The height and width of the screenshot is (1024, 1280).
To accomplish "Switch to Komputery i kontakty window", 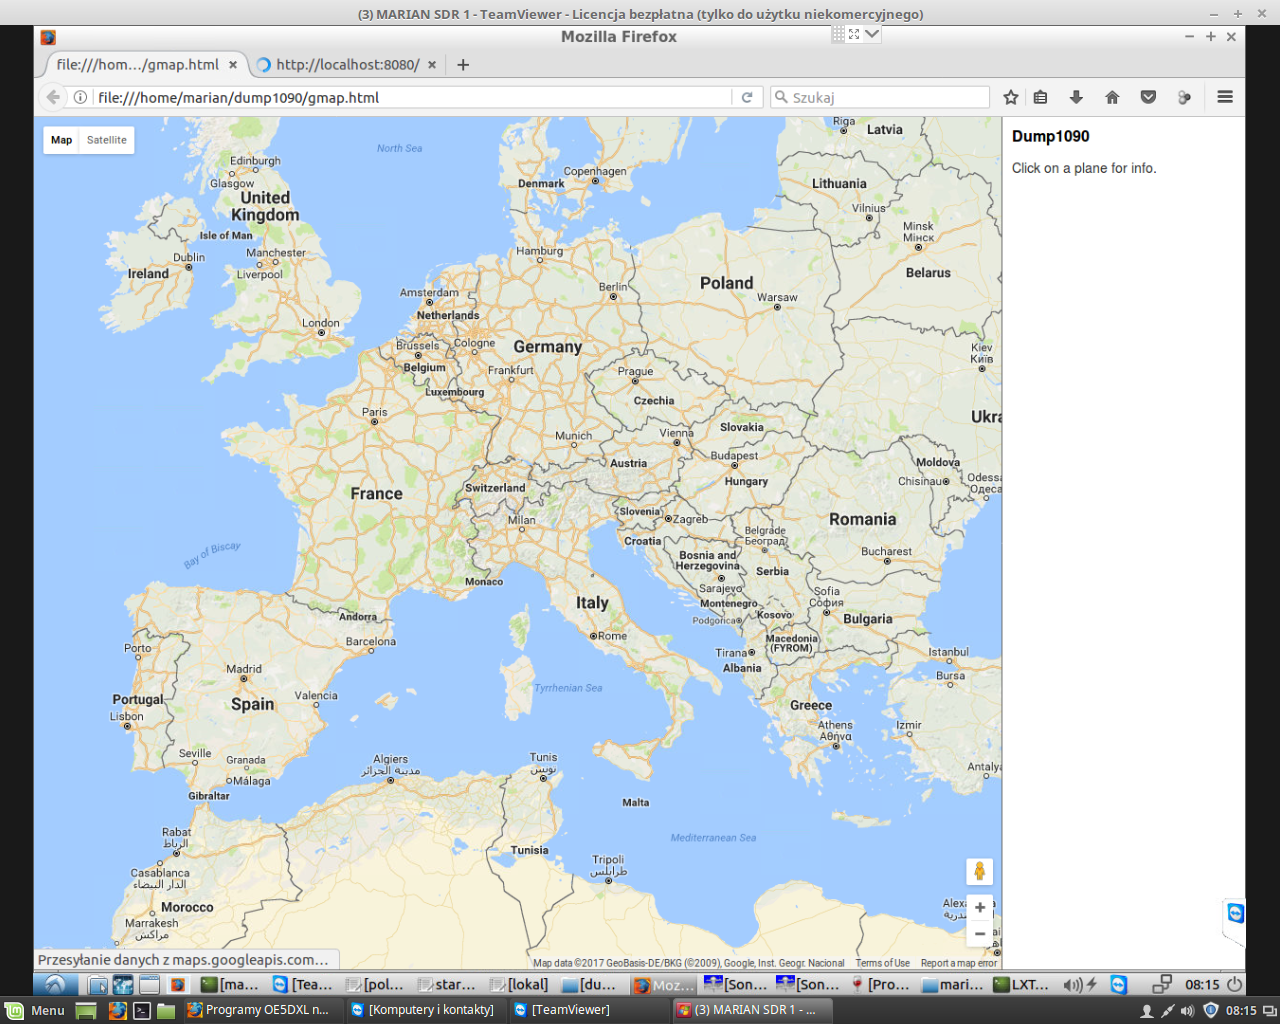I will pos(422,1010).
